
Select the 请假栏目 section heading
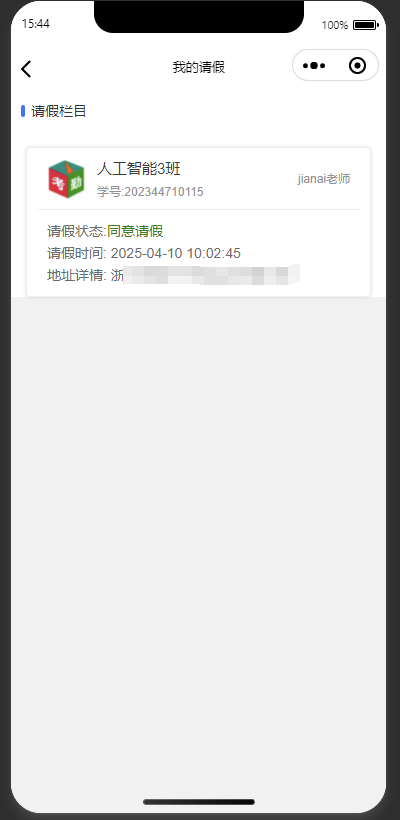click(59, 111)
